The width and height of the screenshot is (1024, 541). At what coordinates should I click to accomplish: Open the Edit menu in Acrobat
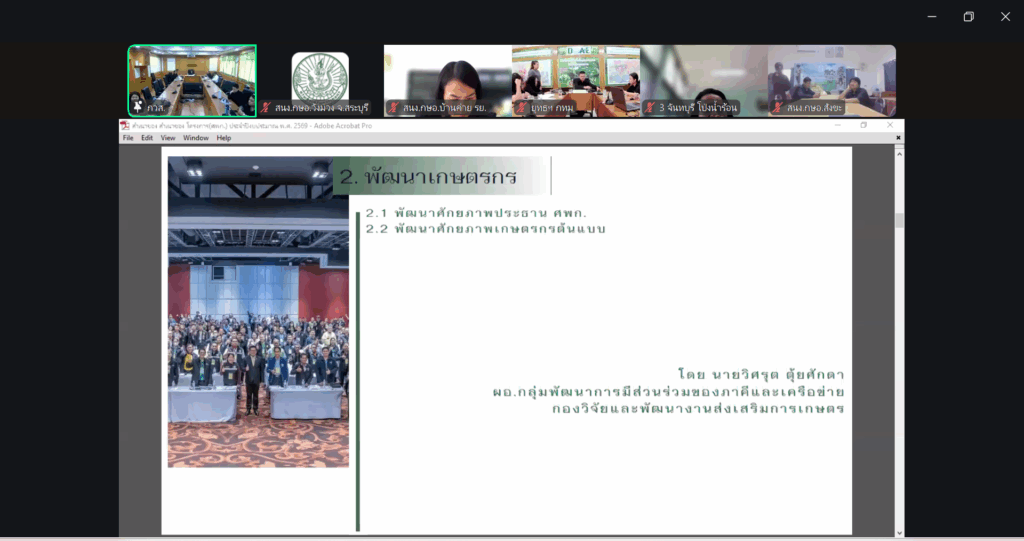pyautogui.click(x=147, y=138)
